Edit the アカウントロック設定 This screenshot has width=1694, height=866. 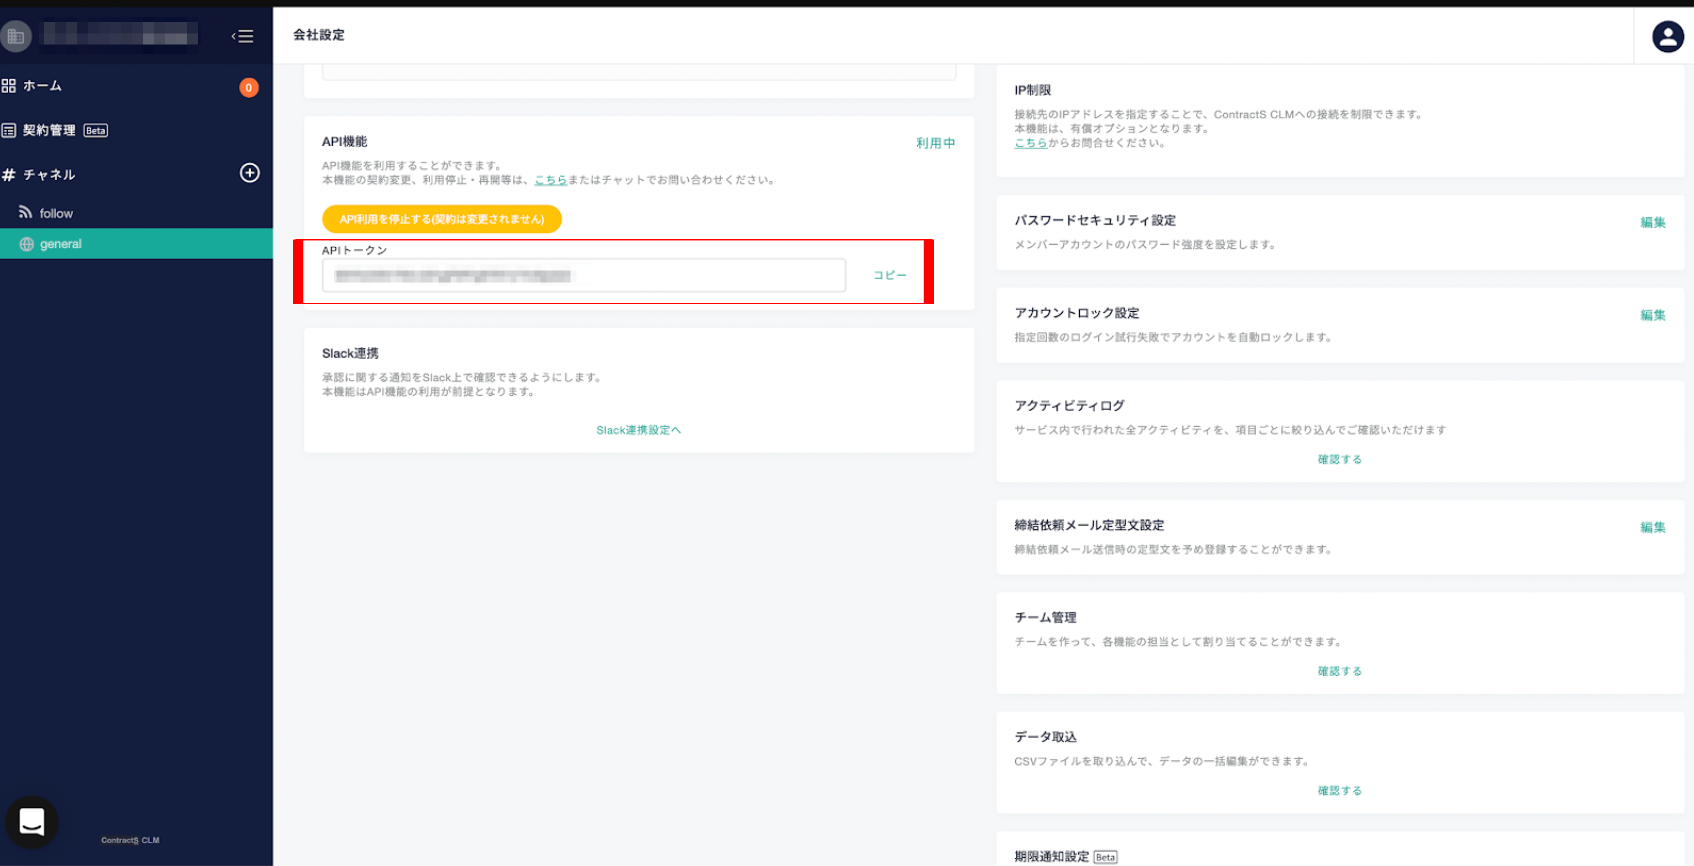(1652, 316)
